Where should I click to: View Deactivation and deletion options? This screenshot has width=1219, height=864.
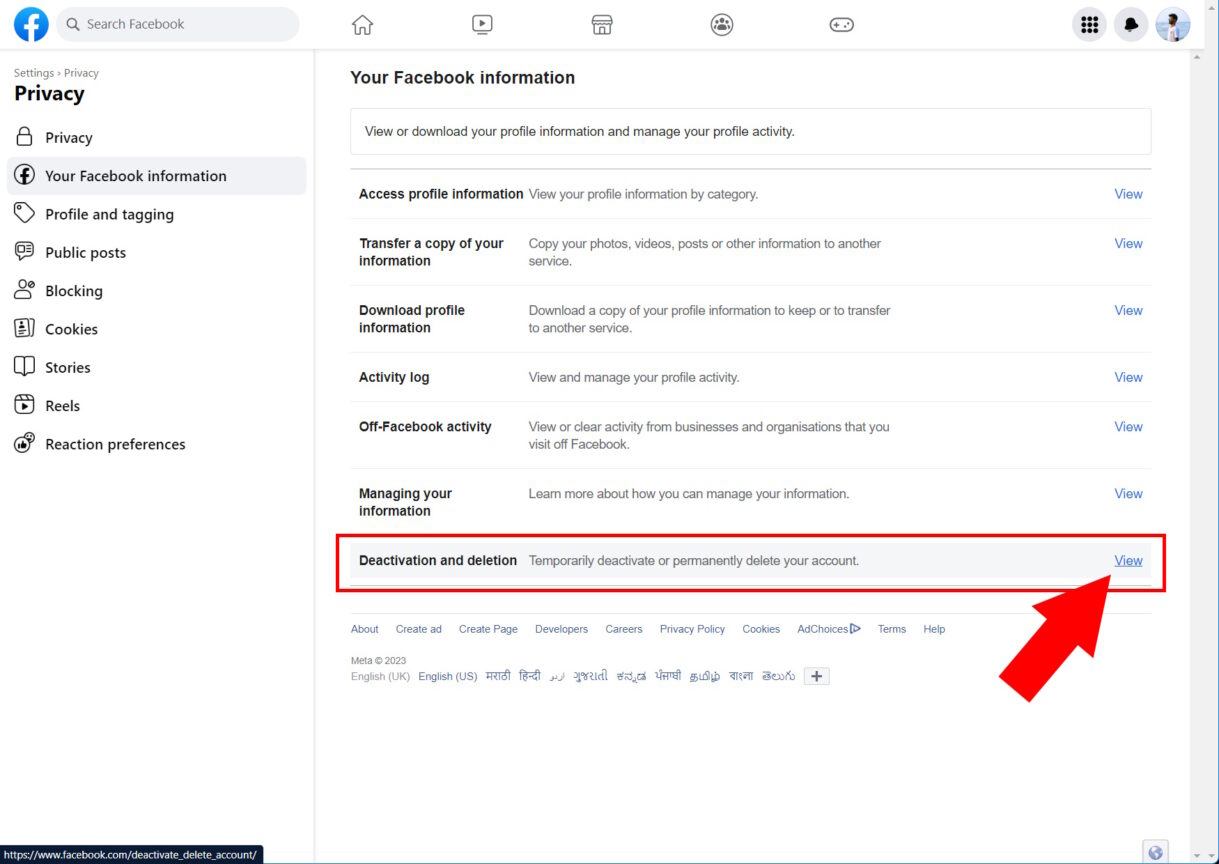click(1128, 560)
